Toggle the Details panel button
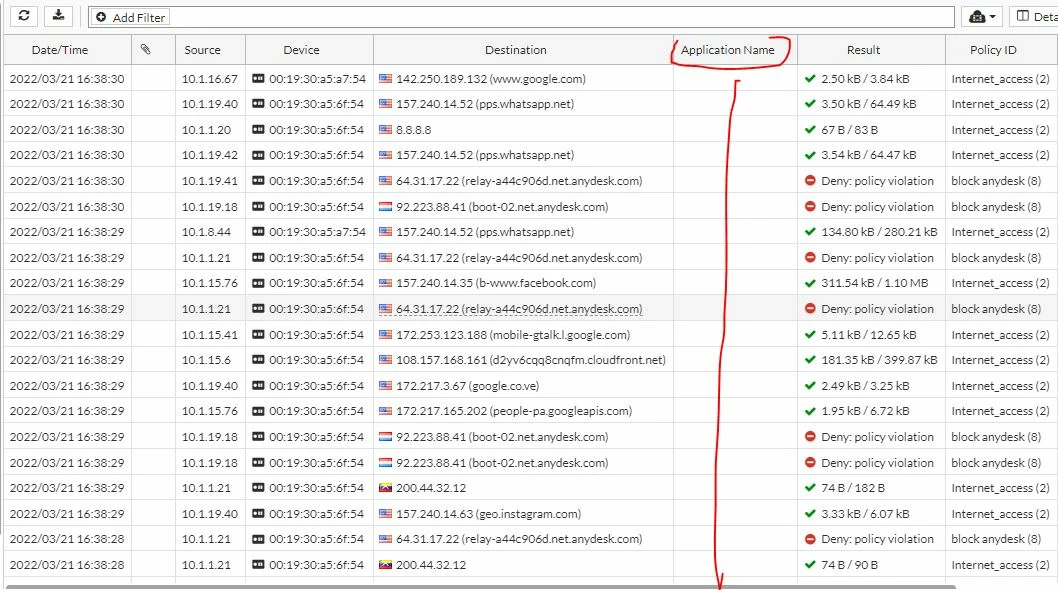Image resolution: width=1058 pixels, height=590 pixels. 1034,16
